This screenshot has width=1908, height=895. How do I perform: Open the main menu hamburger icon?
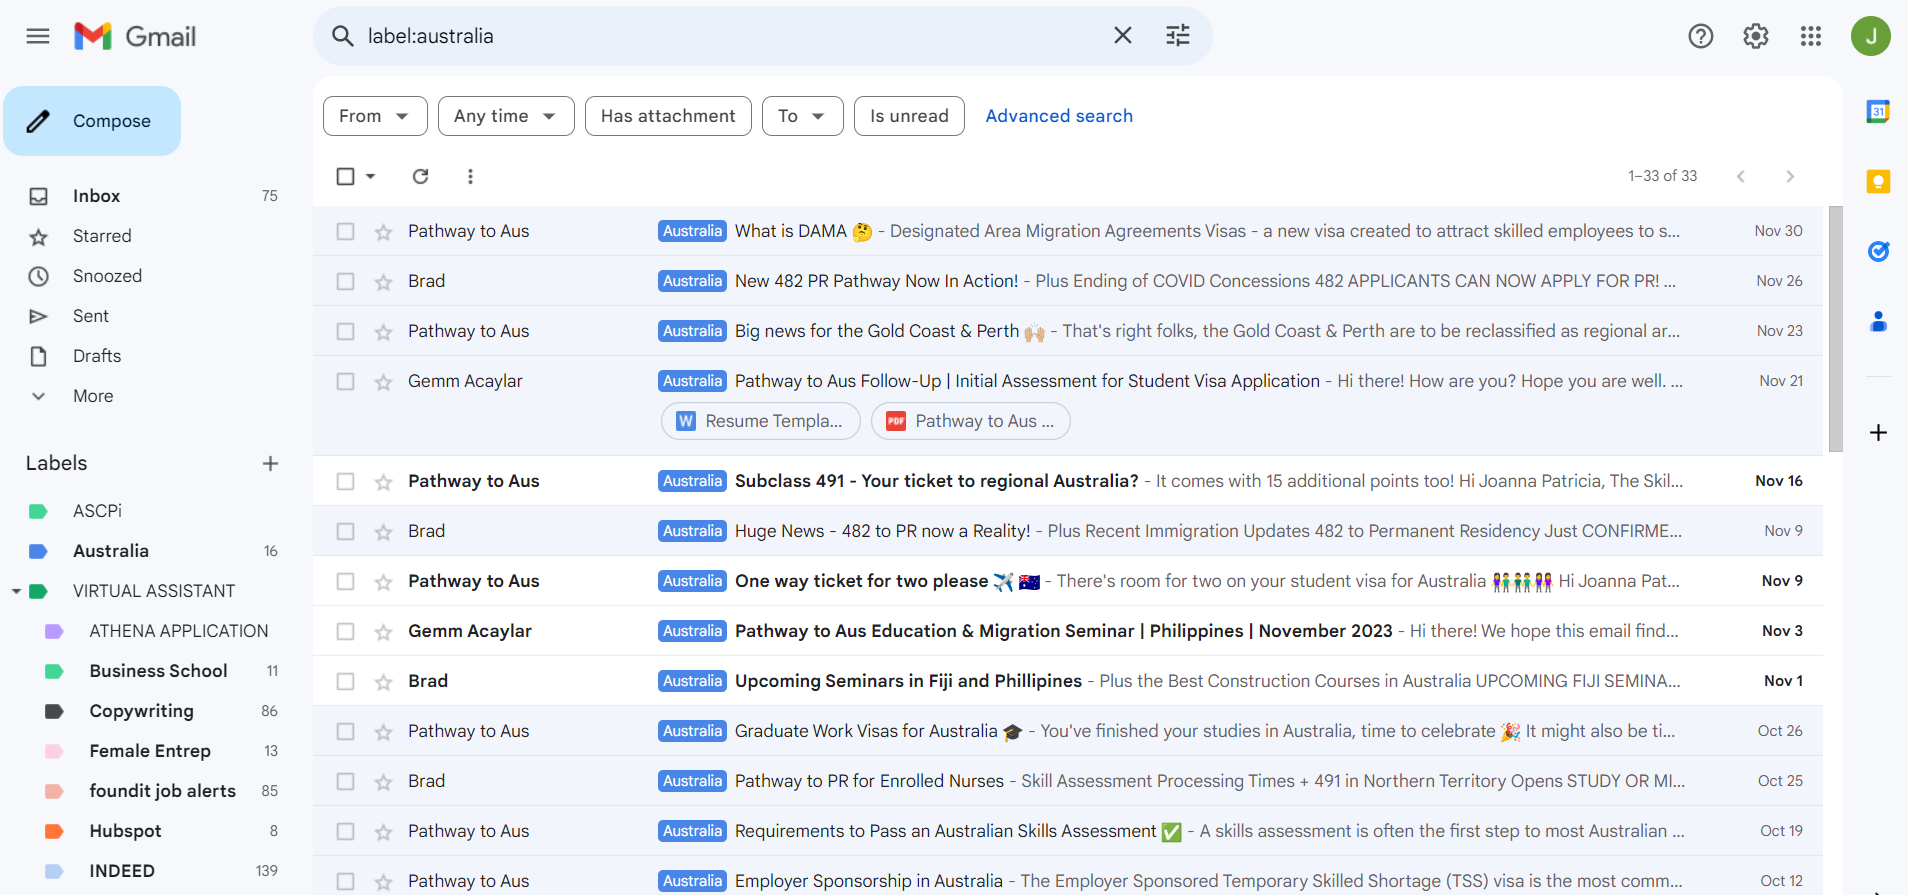coord(38,37)
